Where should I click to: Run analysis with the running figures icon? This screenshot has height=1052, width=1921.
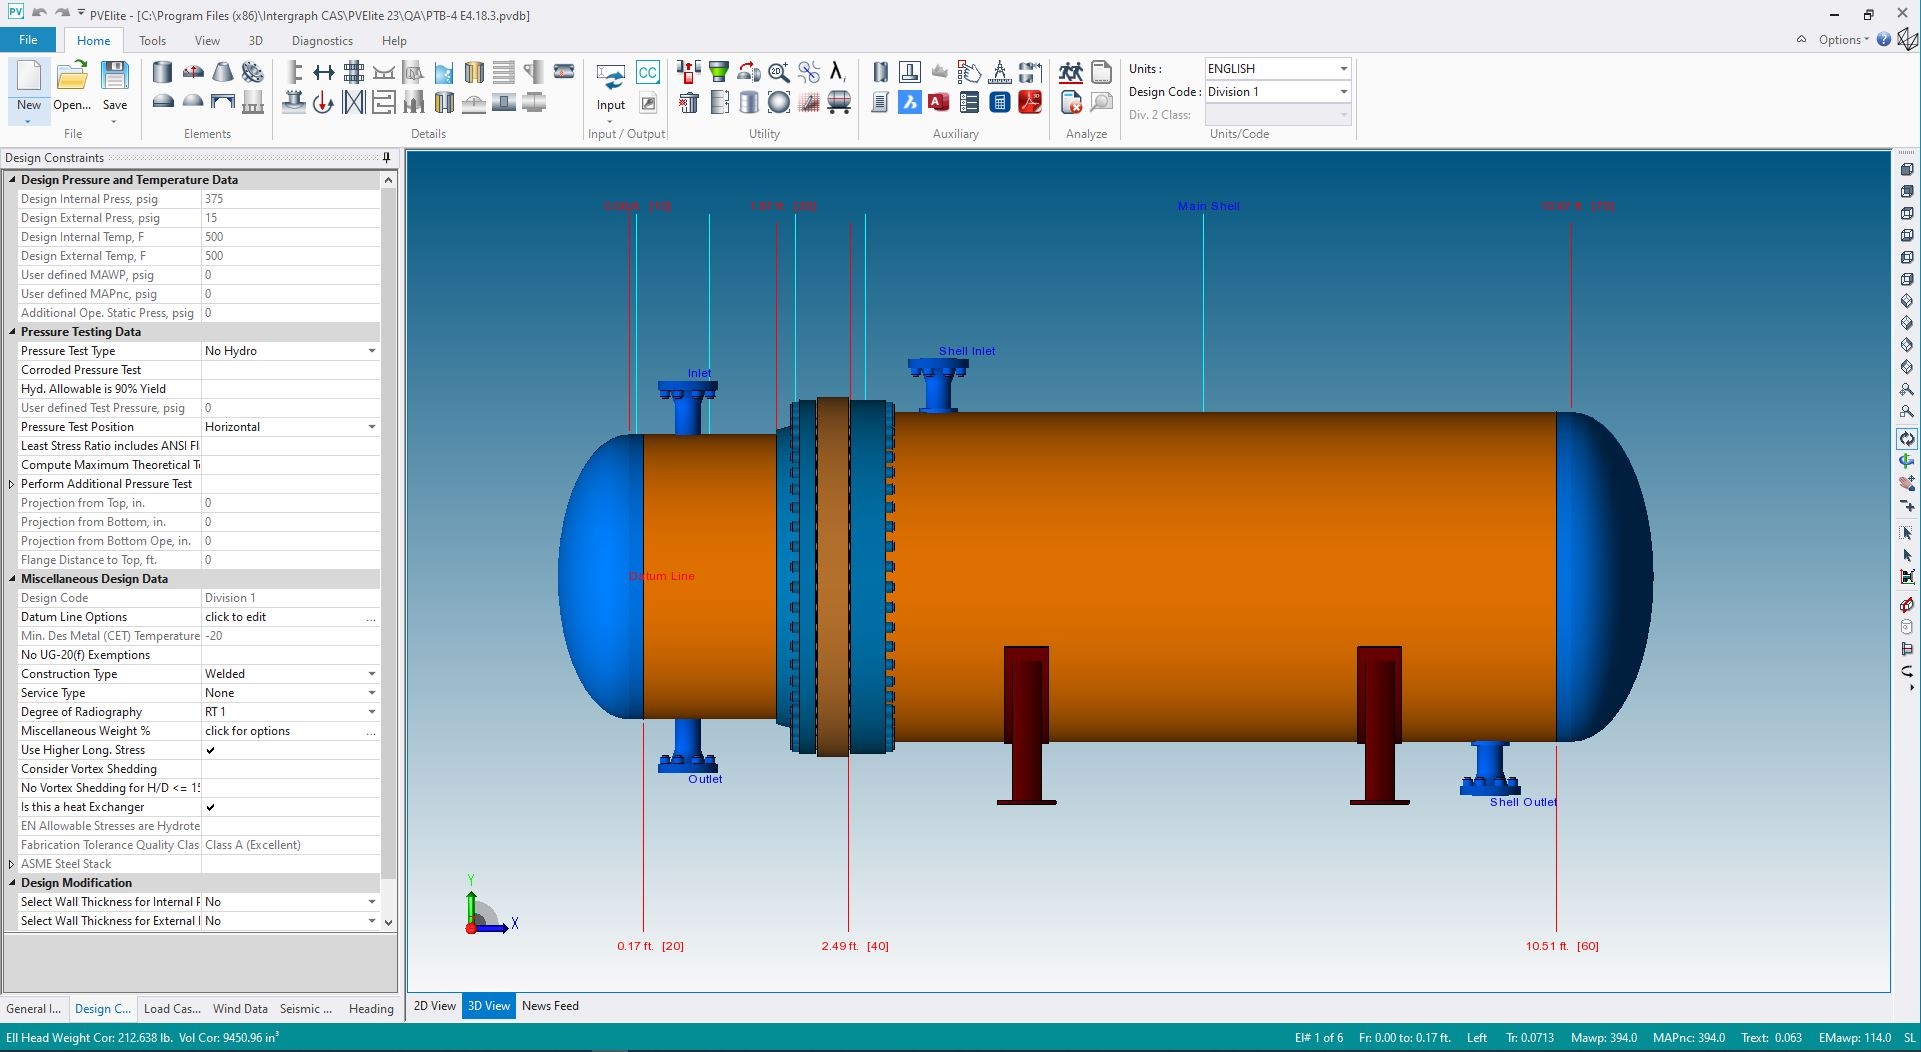pyautogui.click(x=1070, y=72)
